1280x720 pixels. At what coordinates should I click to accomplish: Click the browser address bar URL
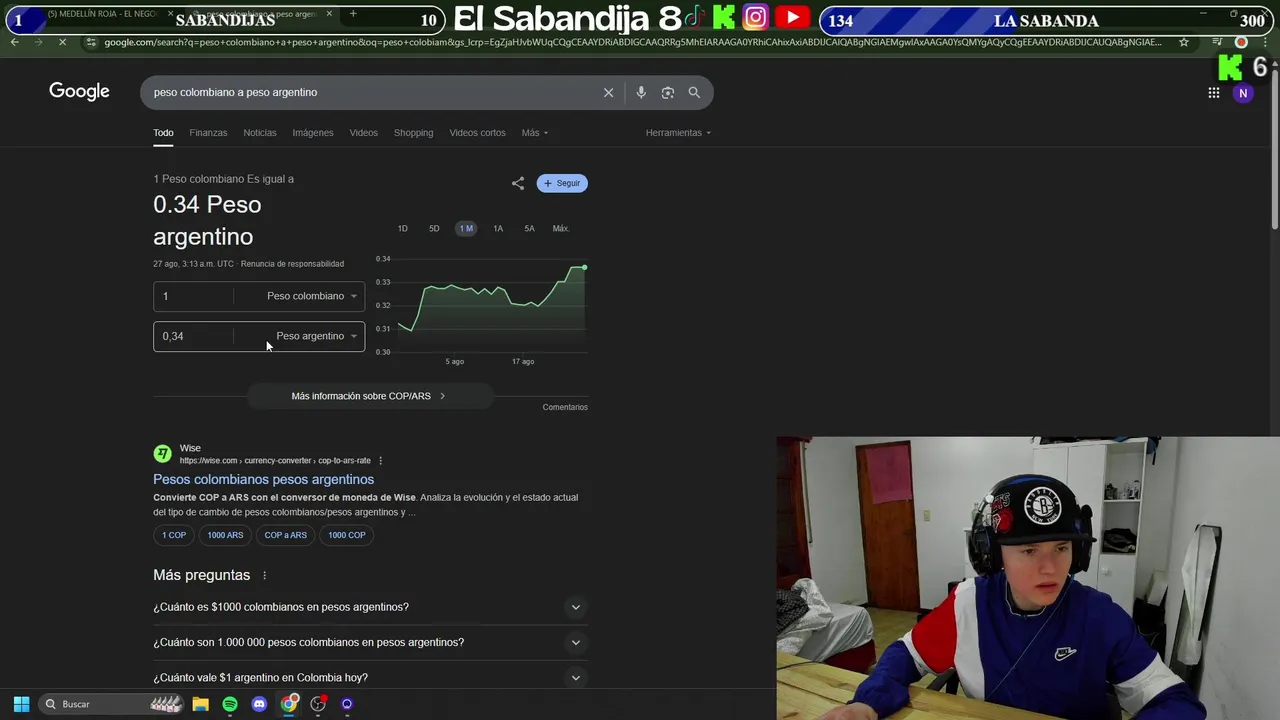(x=632, y=42)
